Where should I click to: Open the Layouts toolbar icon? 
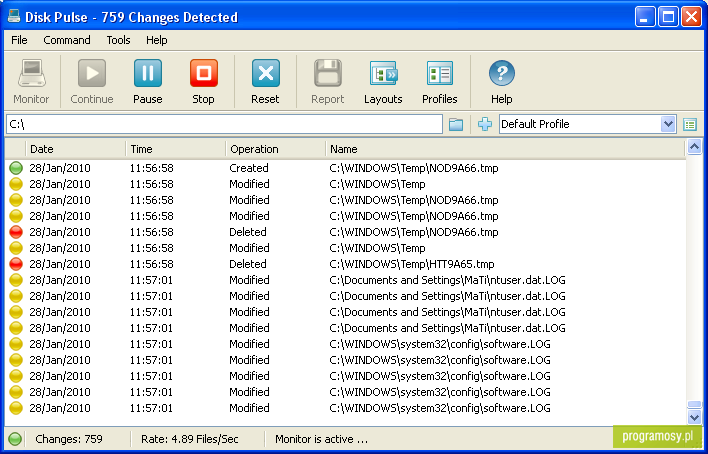383,73
